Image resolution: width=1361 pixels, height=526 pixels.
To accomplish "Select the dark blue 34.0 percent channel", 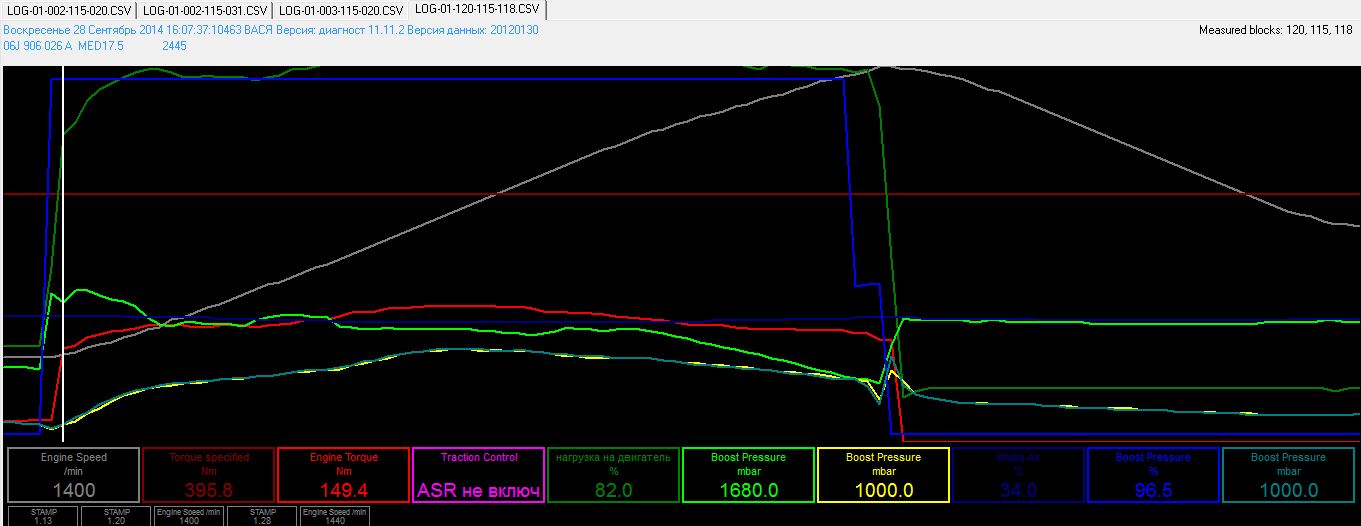I will pyautogui.click(x=1018, y=474).
